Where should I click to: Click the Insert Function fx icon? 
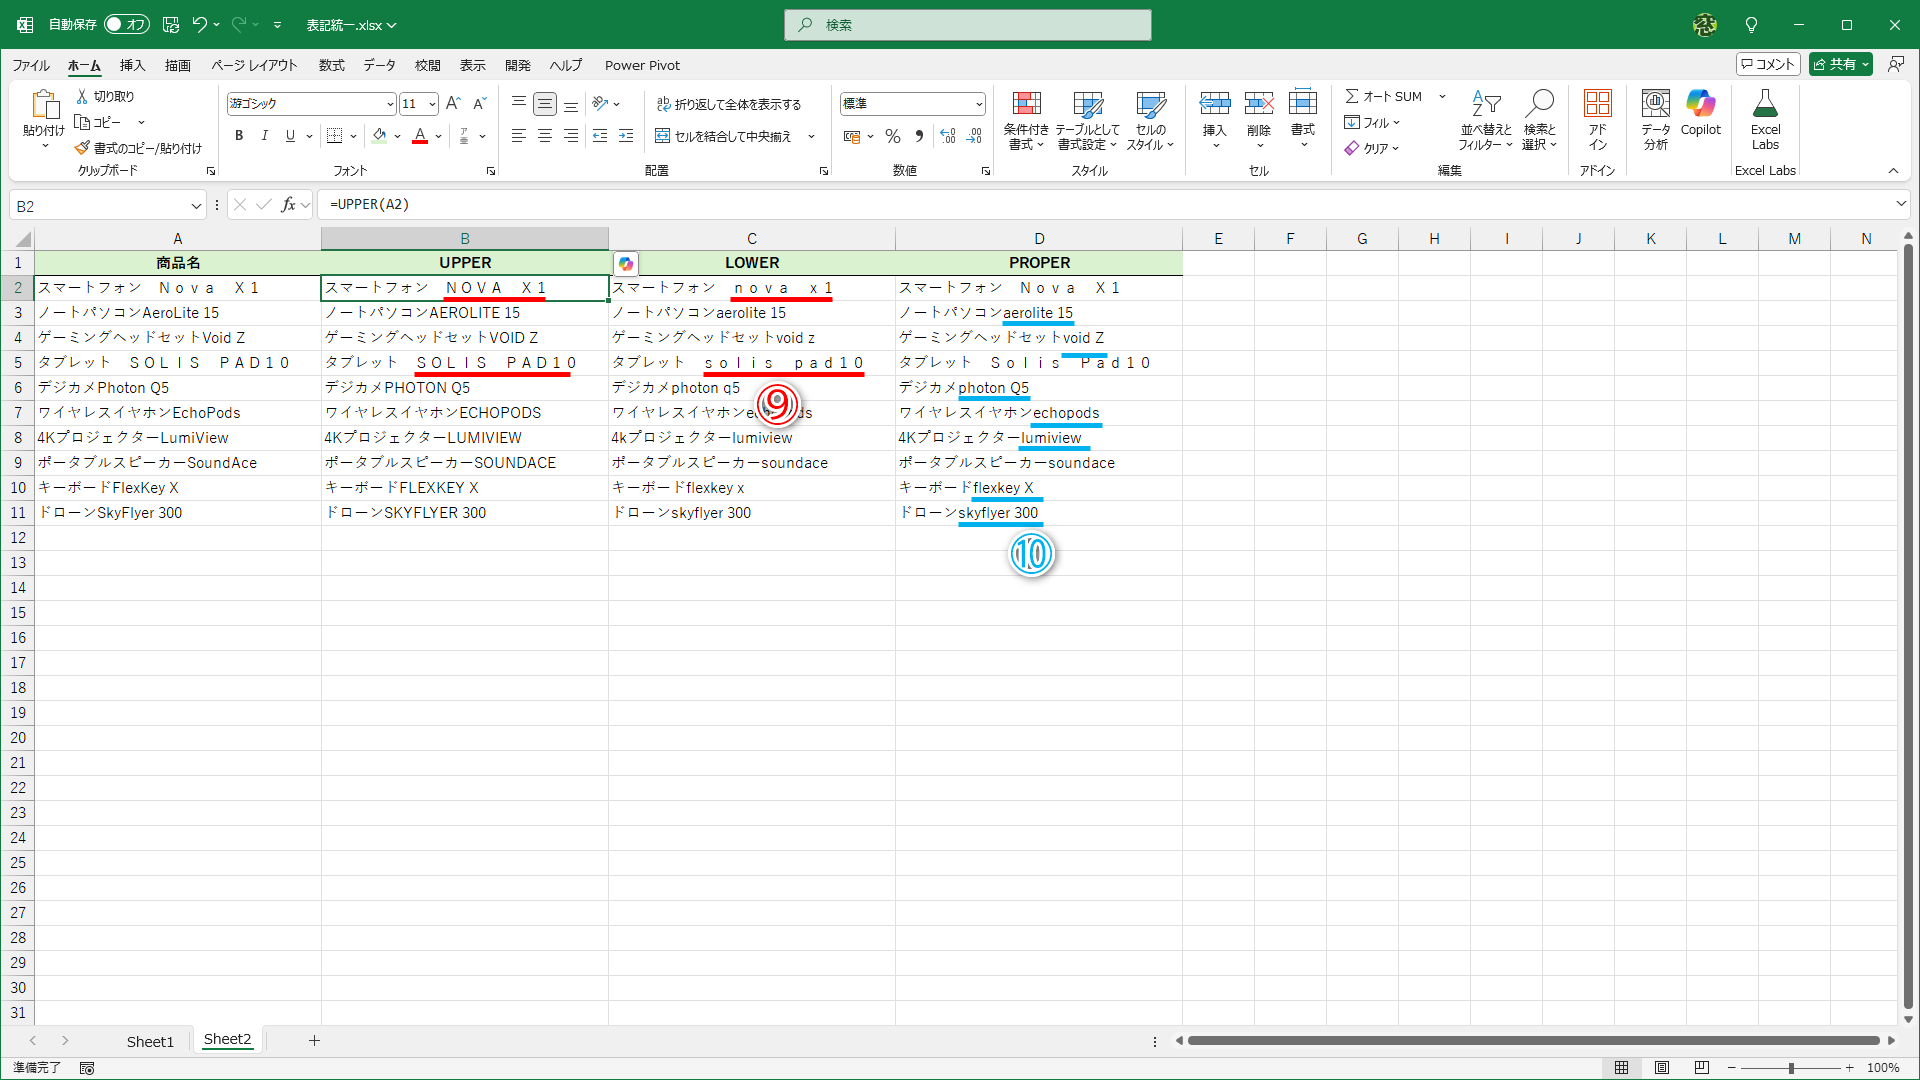pyautogui.click(x=288, y=205)
